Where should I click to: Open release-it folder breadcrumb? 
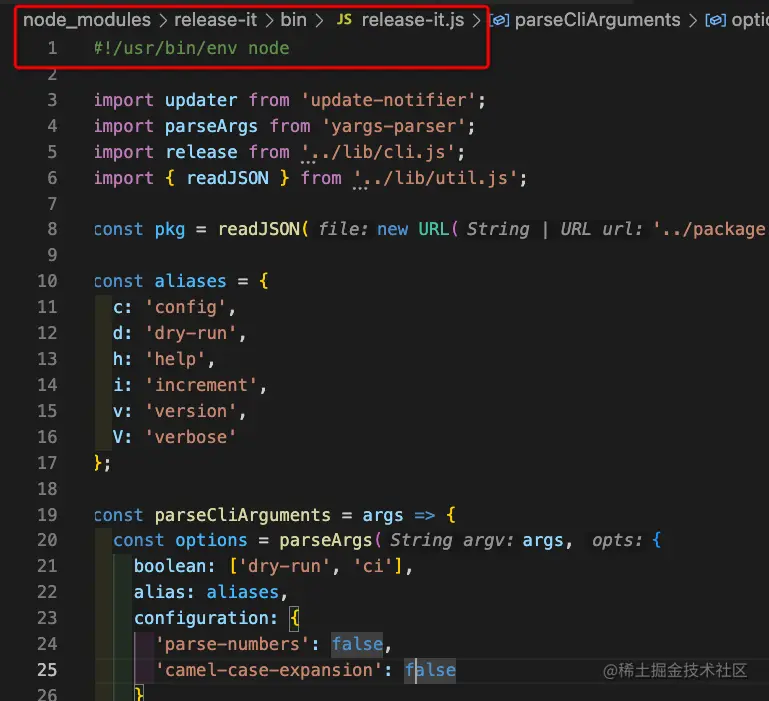(x=215, y=20)
